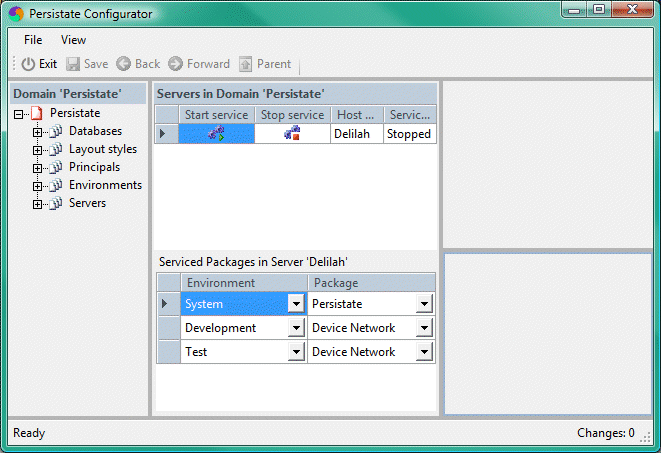Click the Databases node icon
This screenshot has height=453, width=661.
click(56, 132)
